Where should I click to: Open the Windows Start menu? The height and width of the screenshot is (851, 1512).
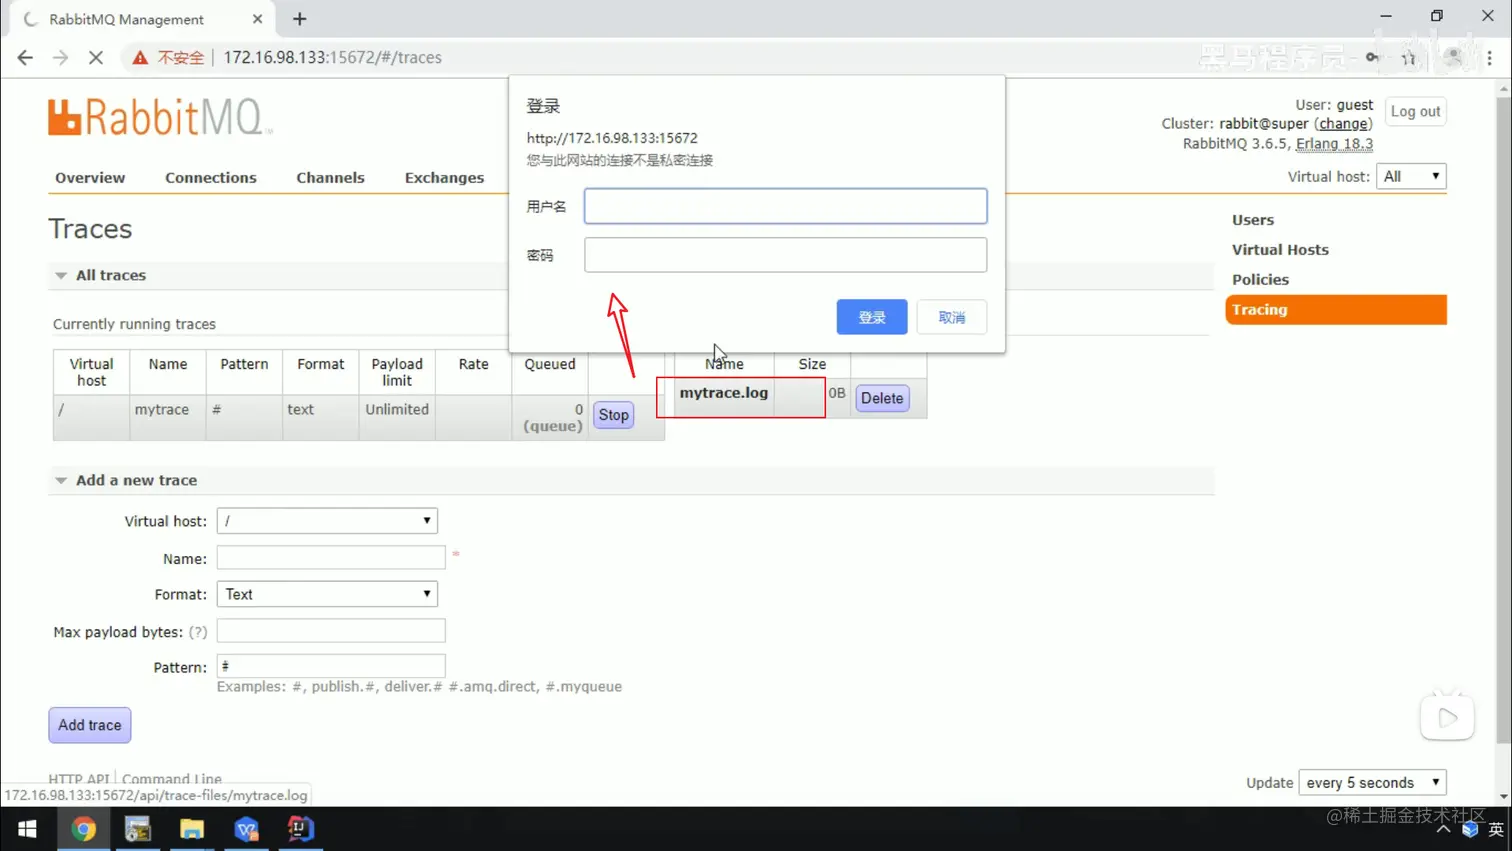(27, 829)
